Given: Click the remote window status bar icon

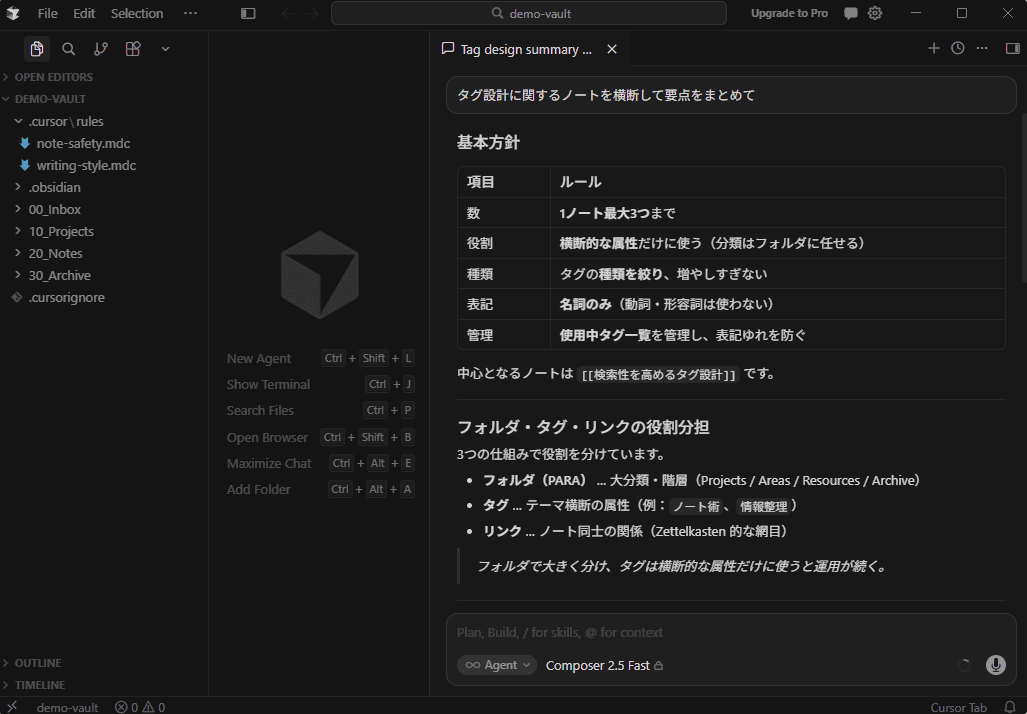Looking at the screenshot, I should 12,707.
